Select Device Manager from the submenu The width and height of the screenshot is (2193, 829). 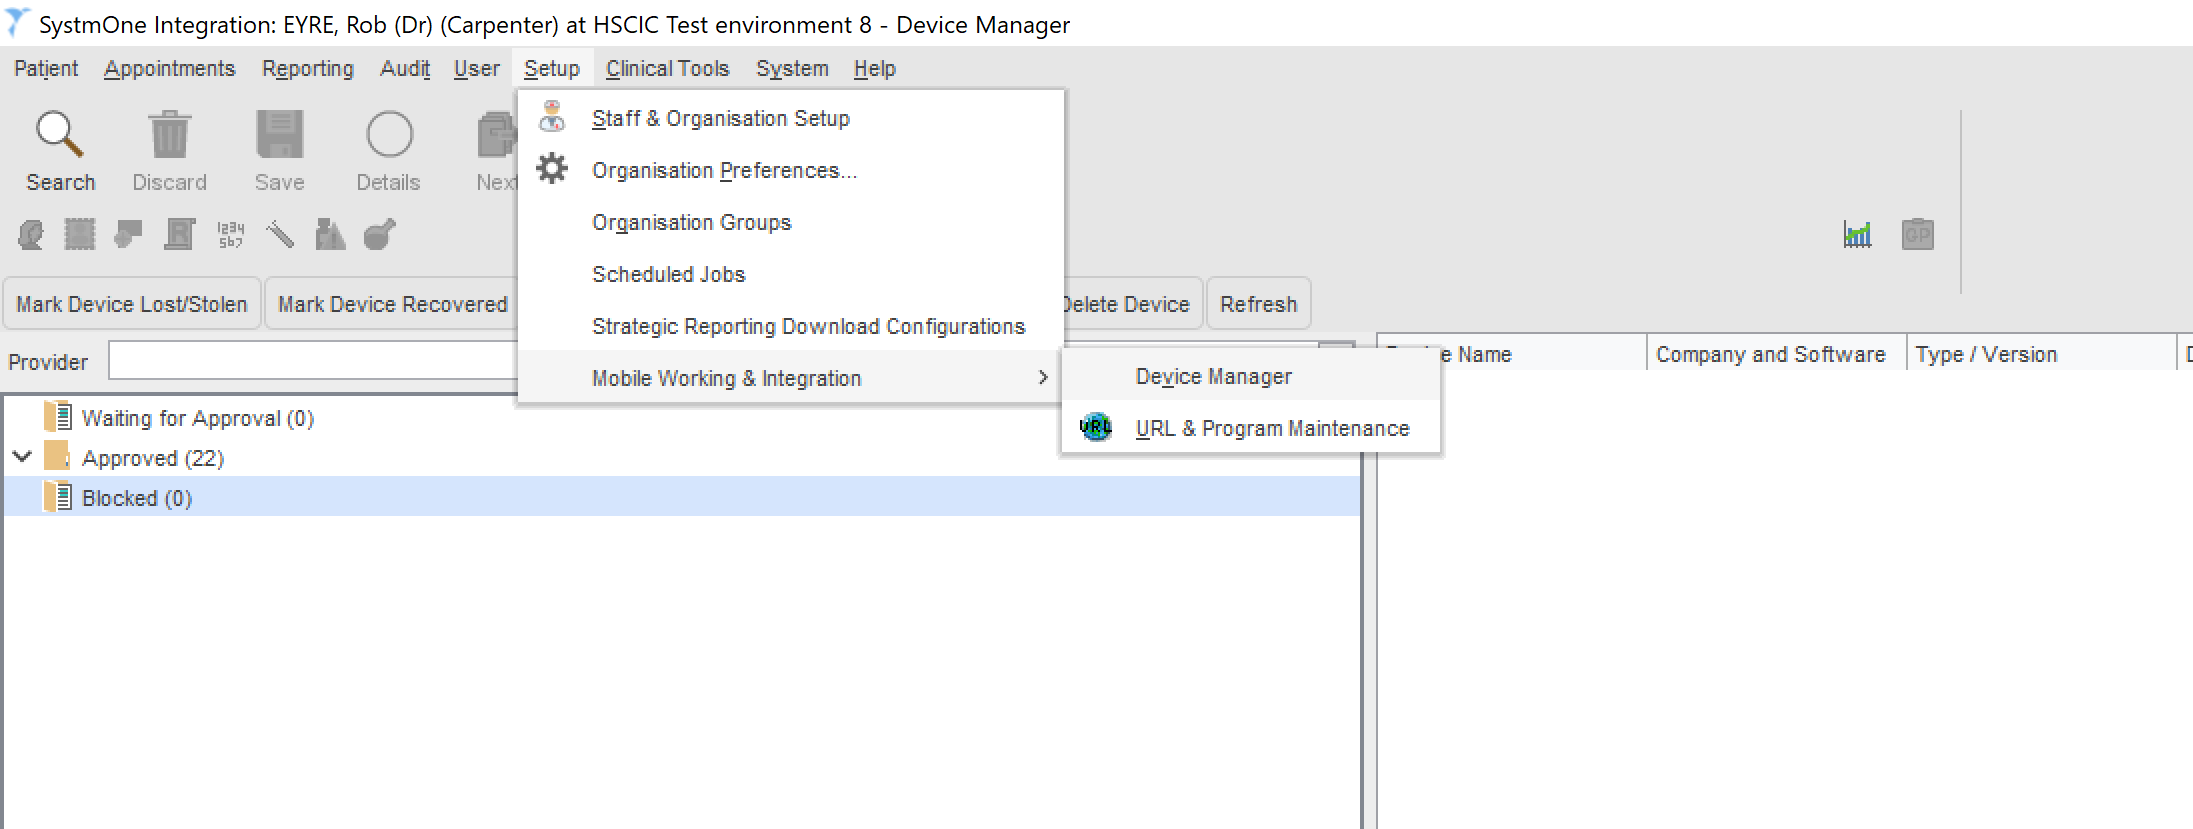[1213, 377]
